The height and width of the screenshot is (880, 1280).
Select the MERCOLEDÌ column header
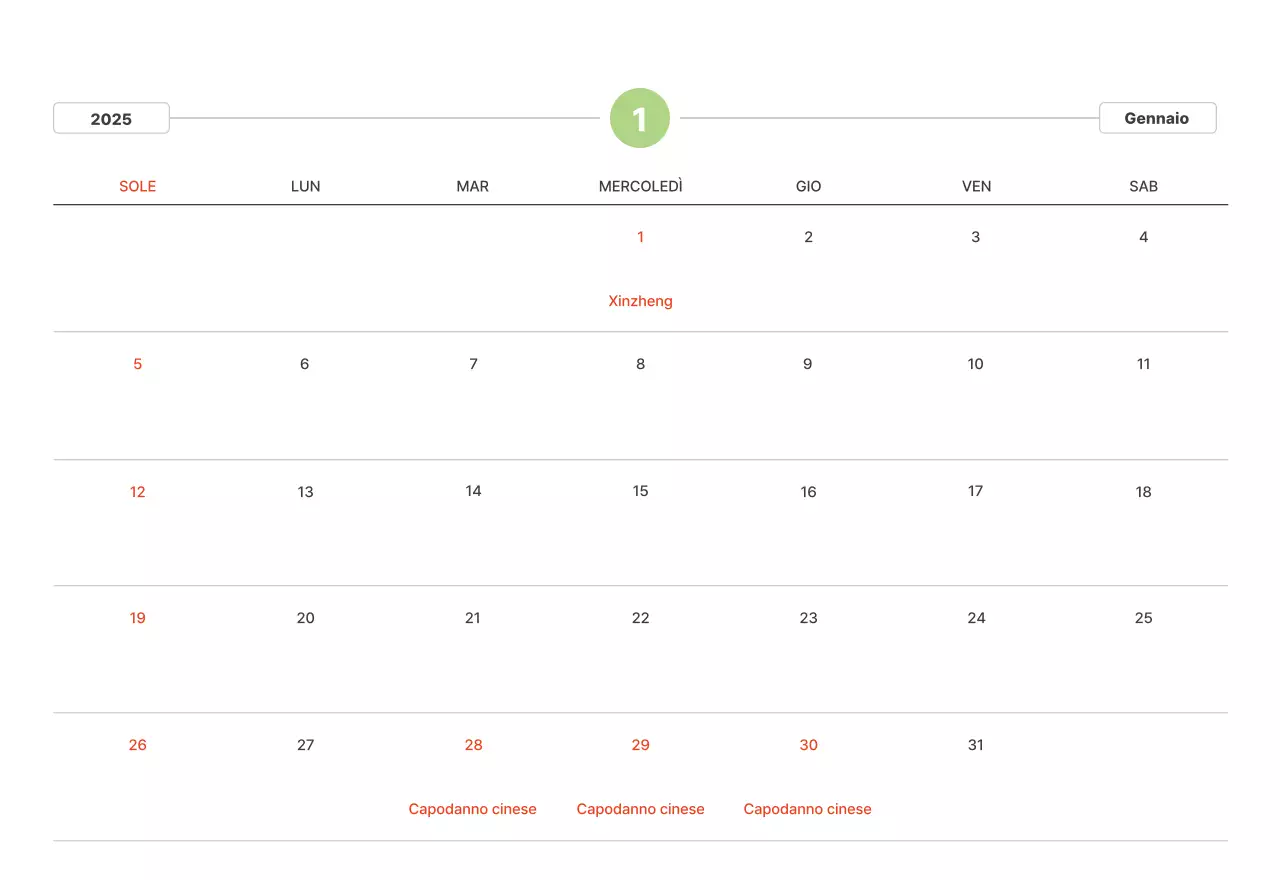click(640, 186)
